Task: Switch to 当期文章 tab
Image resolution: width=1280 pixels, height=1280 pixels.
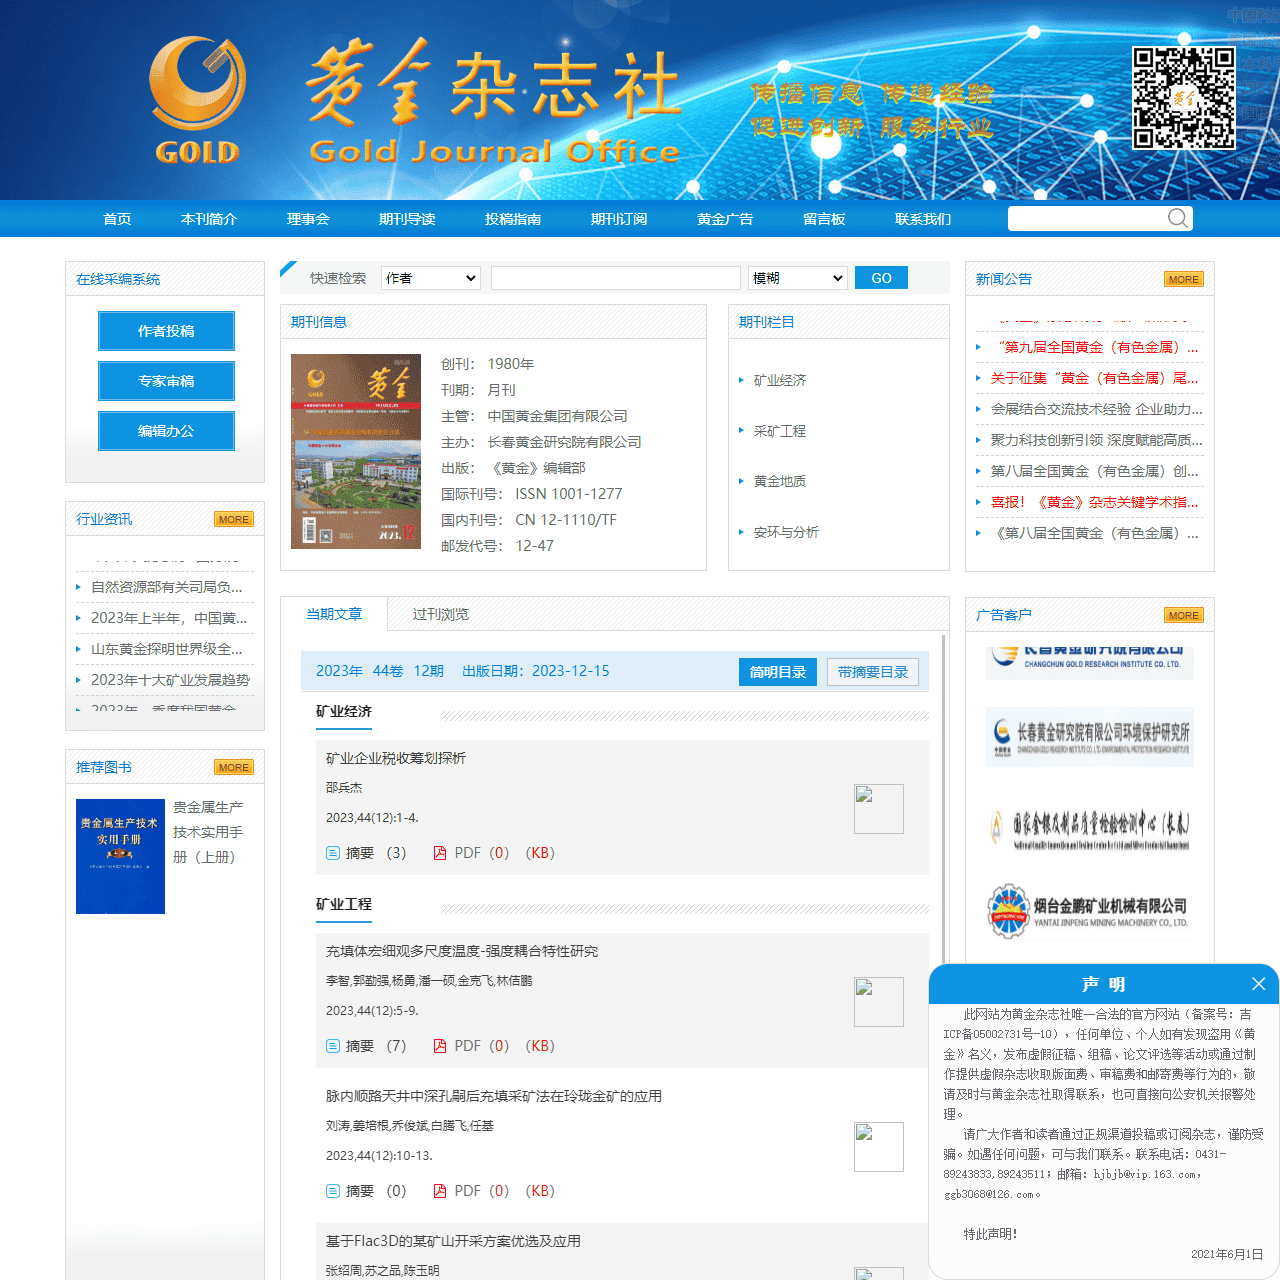Action: point(334,614)
